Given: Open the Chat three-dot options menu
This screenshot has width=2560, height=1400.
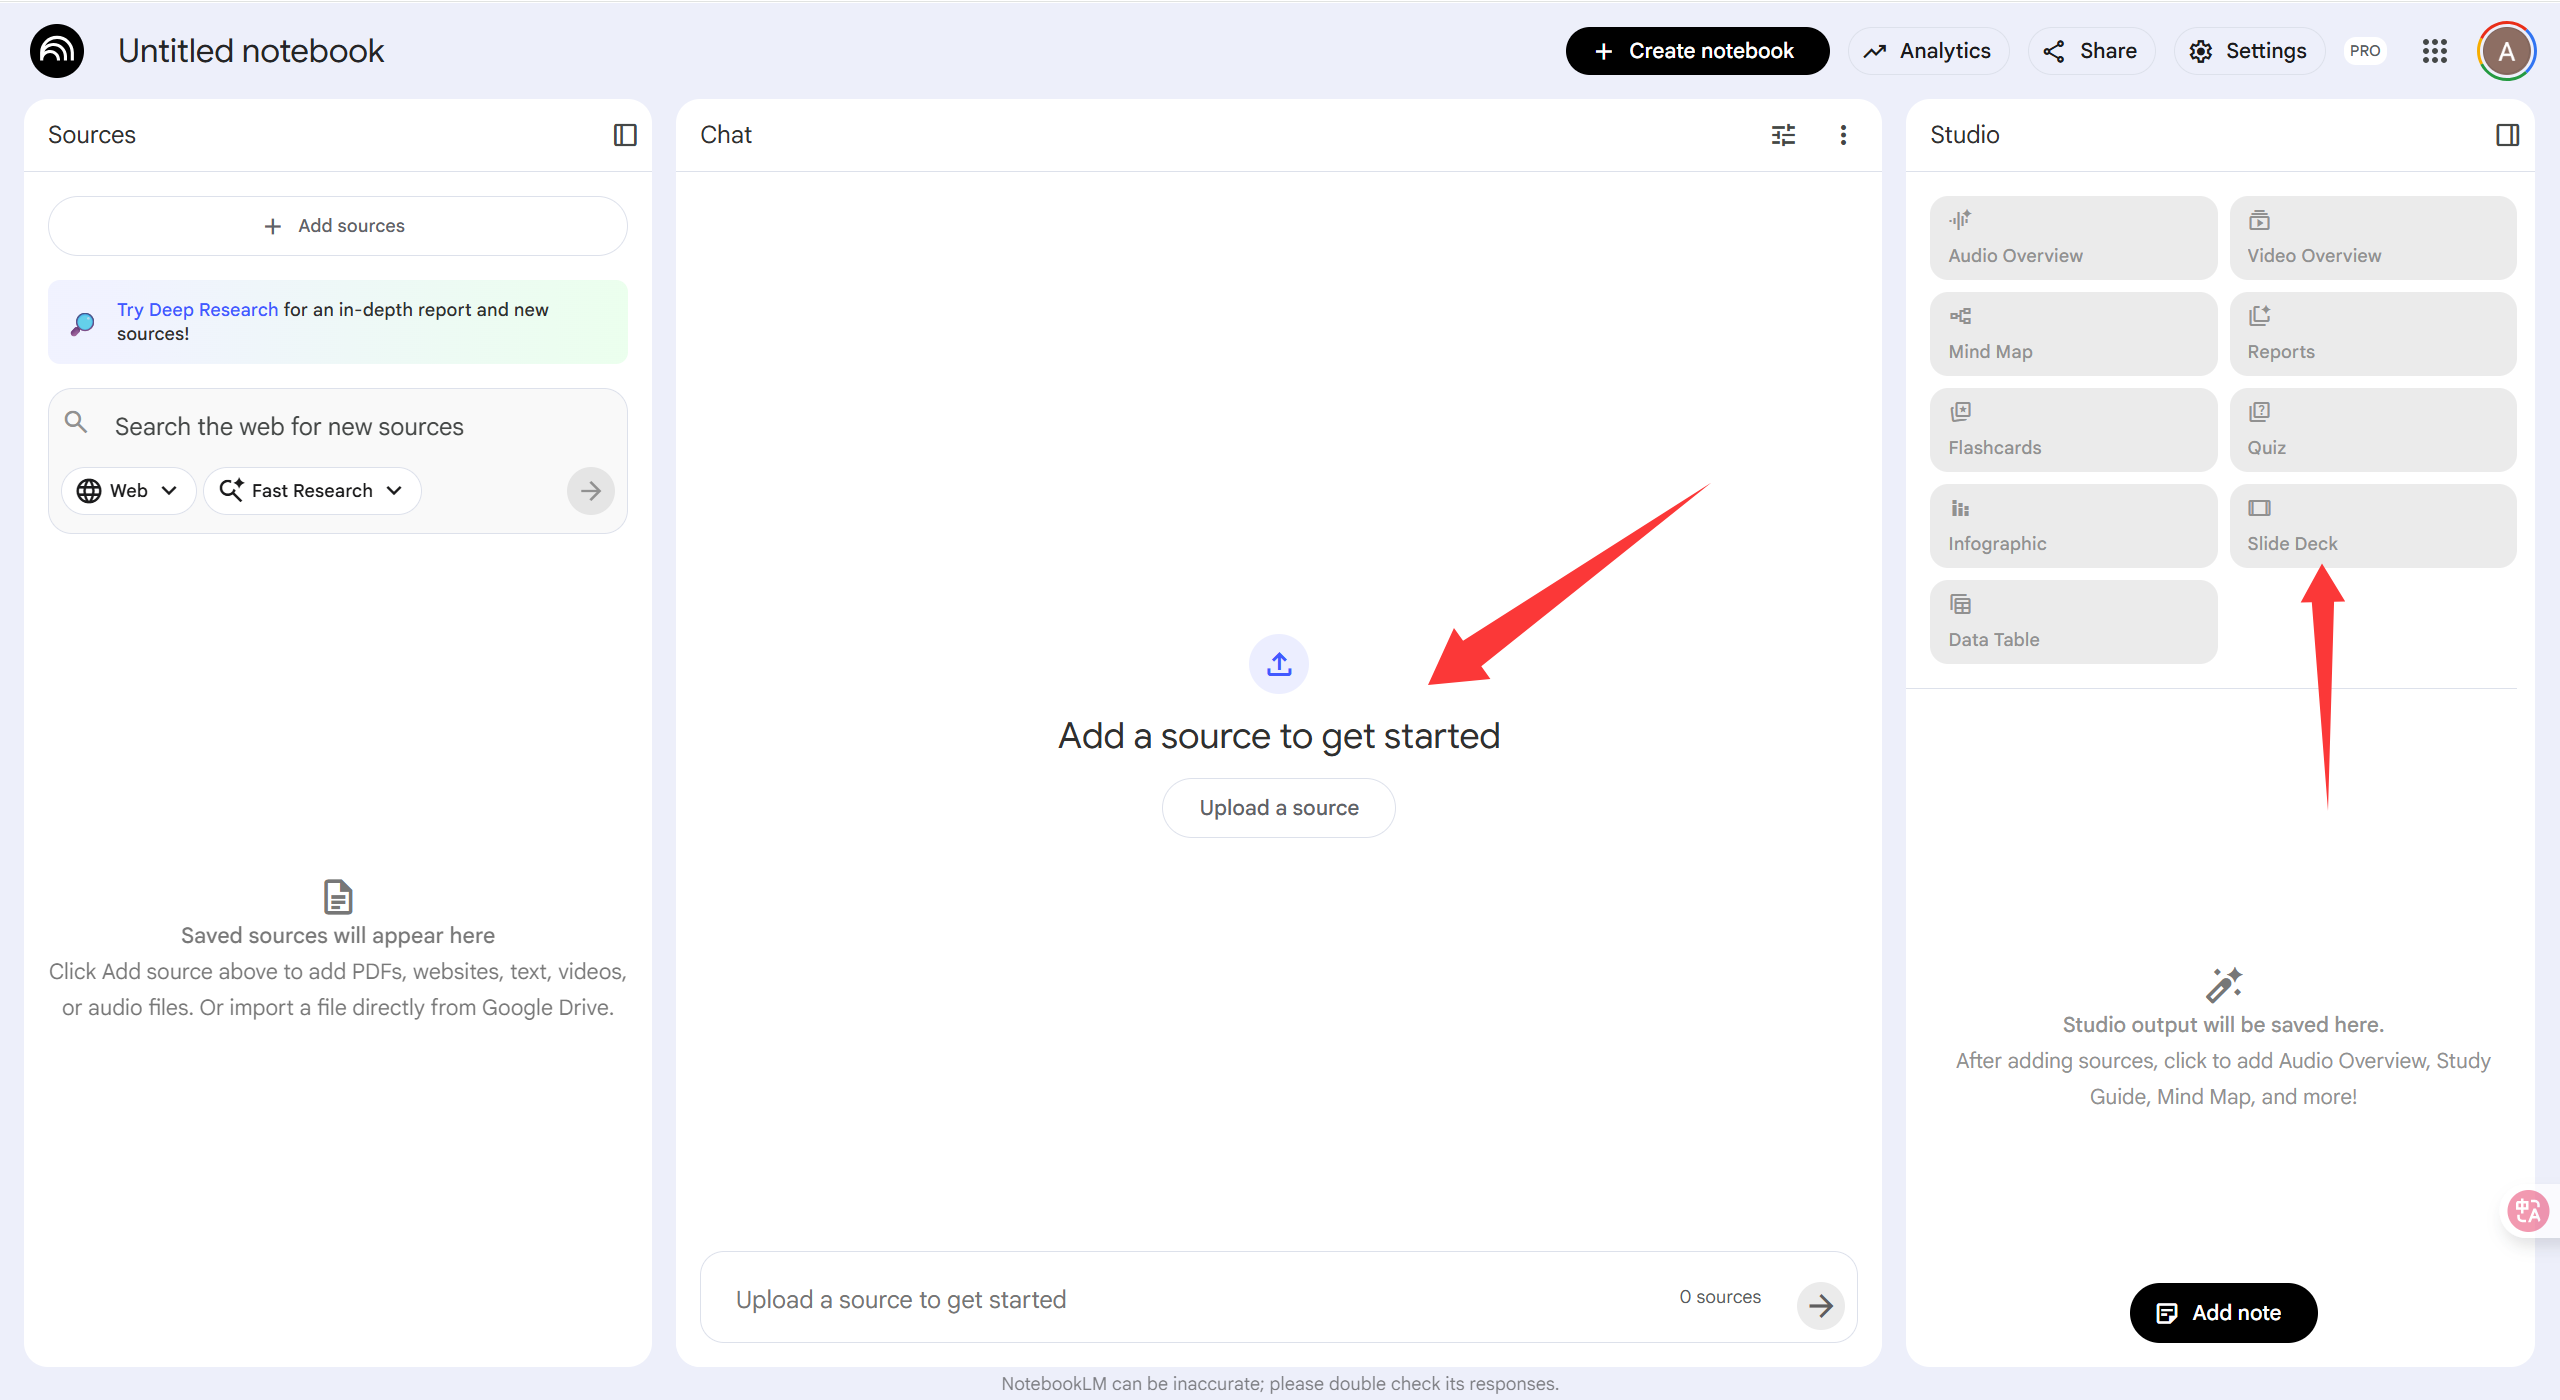Looking at the screenshot, I should point(1843,135).
